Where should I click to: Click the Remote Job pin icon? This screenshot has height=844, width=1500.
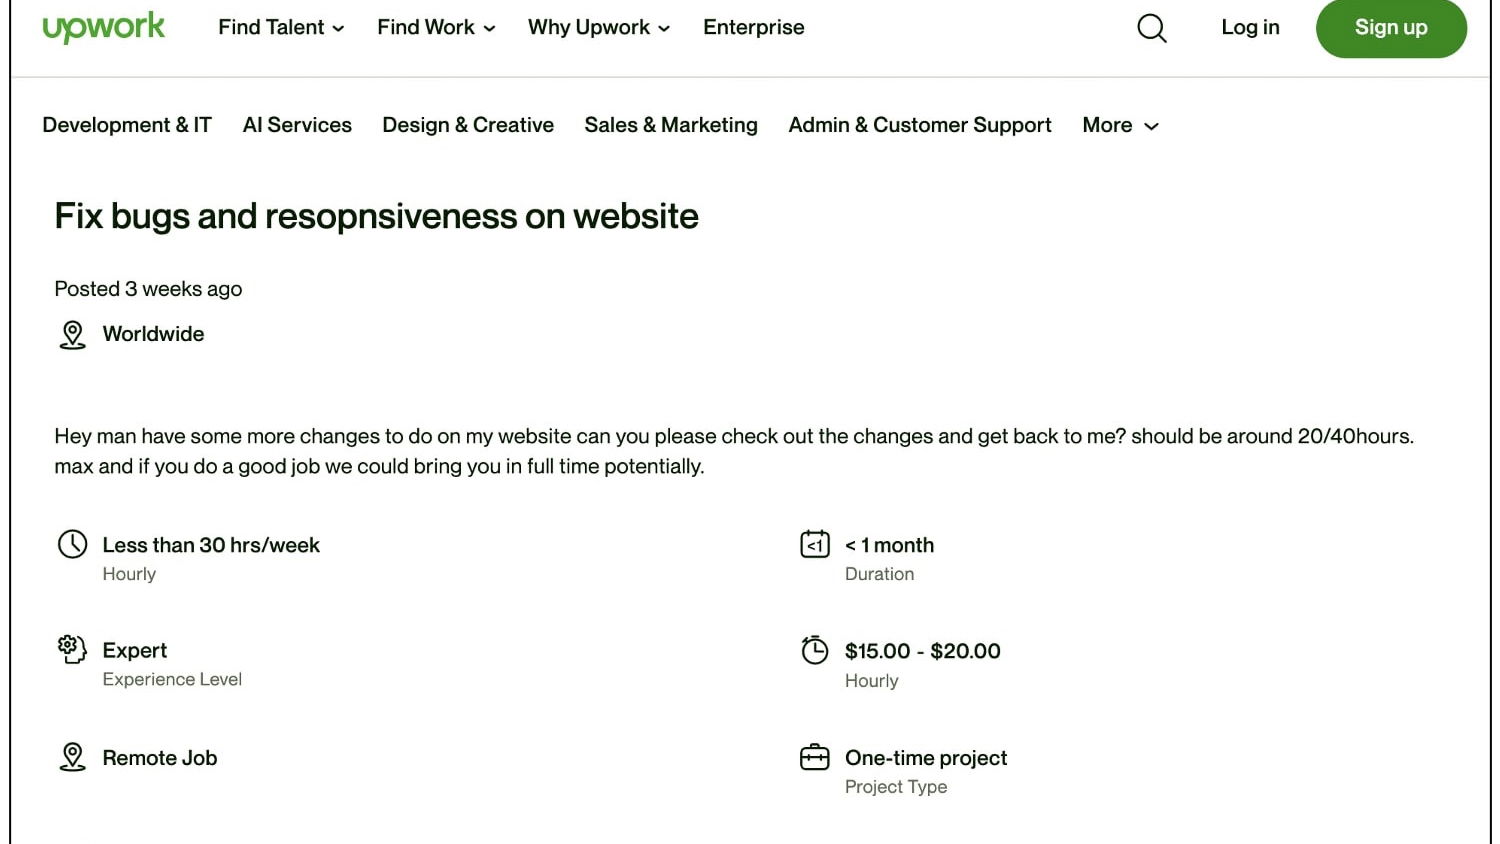pos(72,757)
